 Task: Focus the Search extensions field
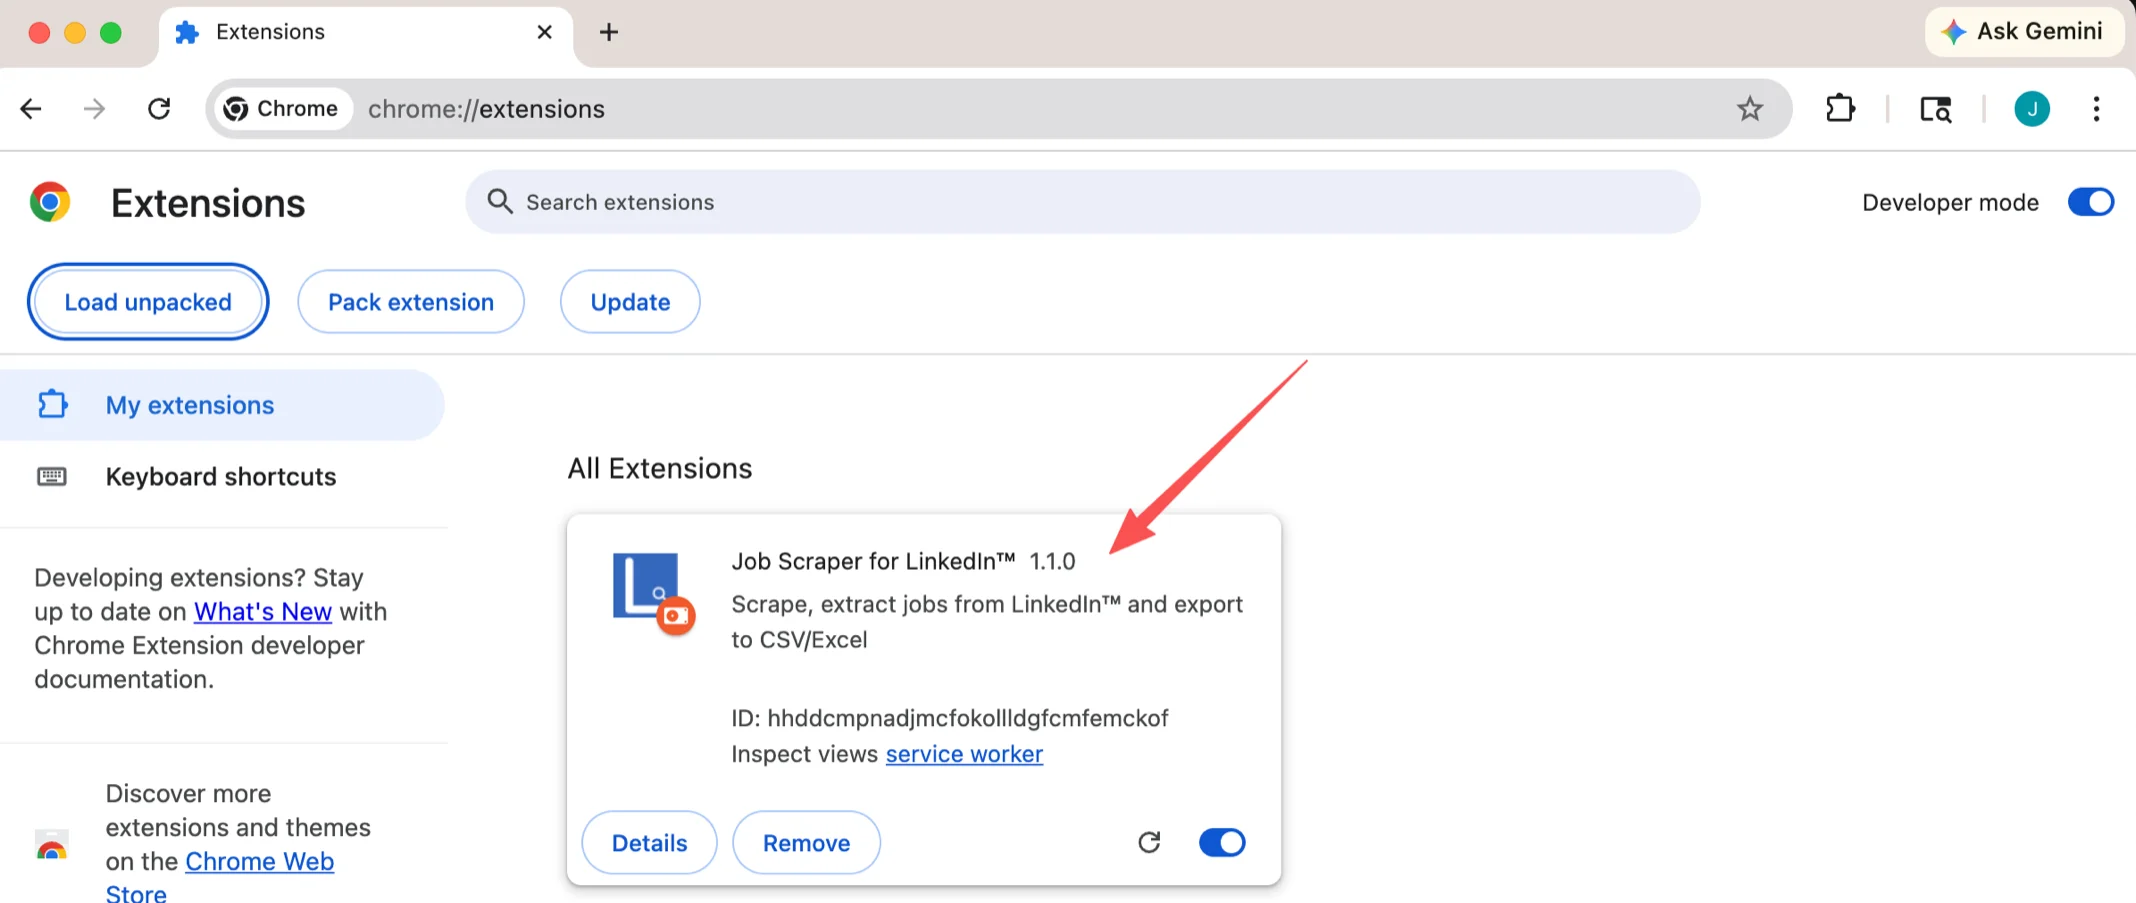(1080, 202)
